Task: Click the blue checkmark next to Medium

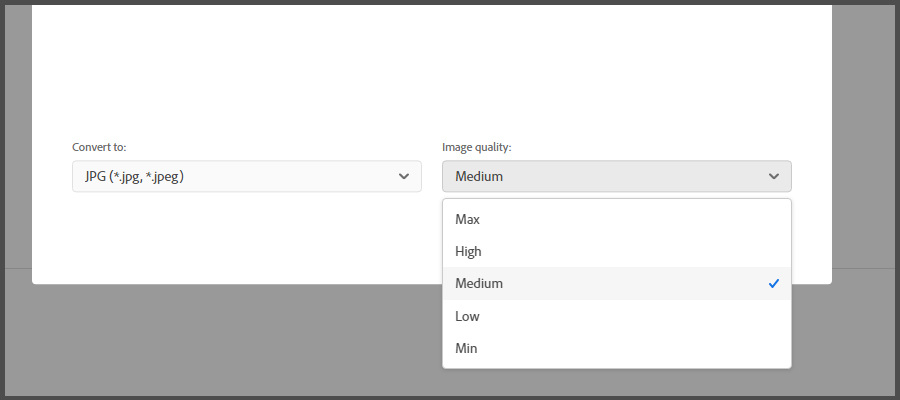Action: click(774, 284)
